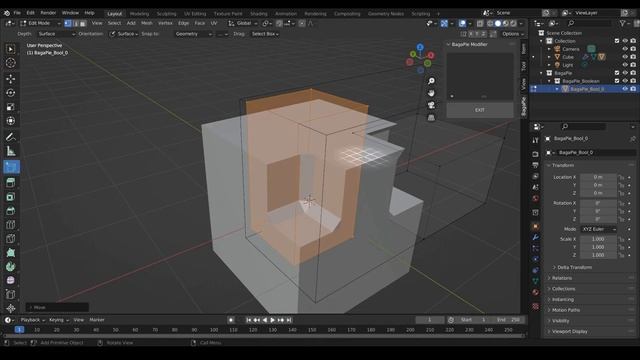
Task: Enable face select mode
Action: pyautogui.click(x=83, y=24)
